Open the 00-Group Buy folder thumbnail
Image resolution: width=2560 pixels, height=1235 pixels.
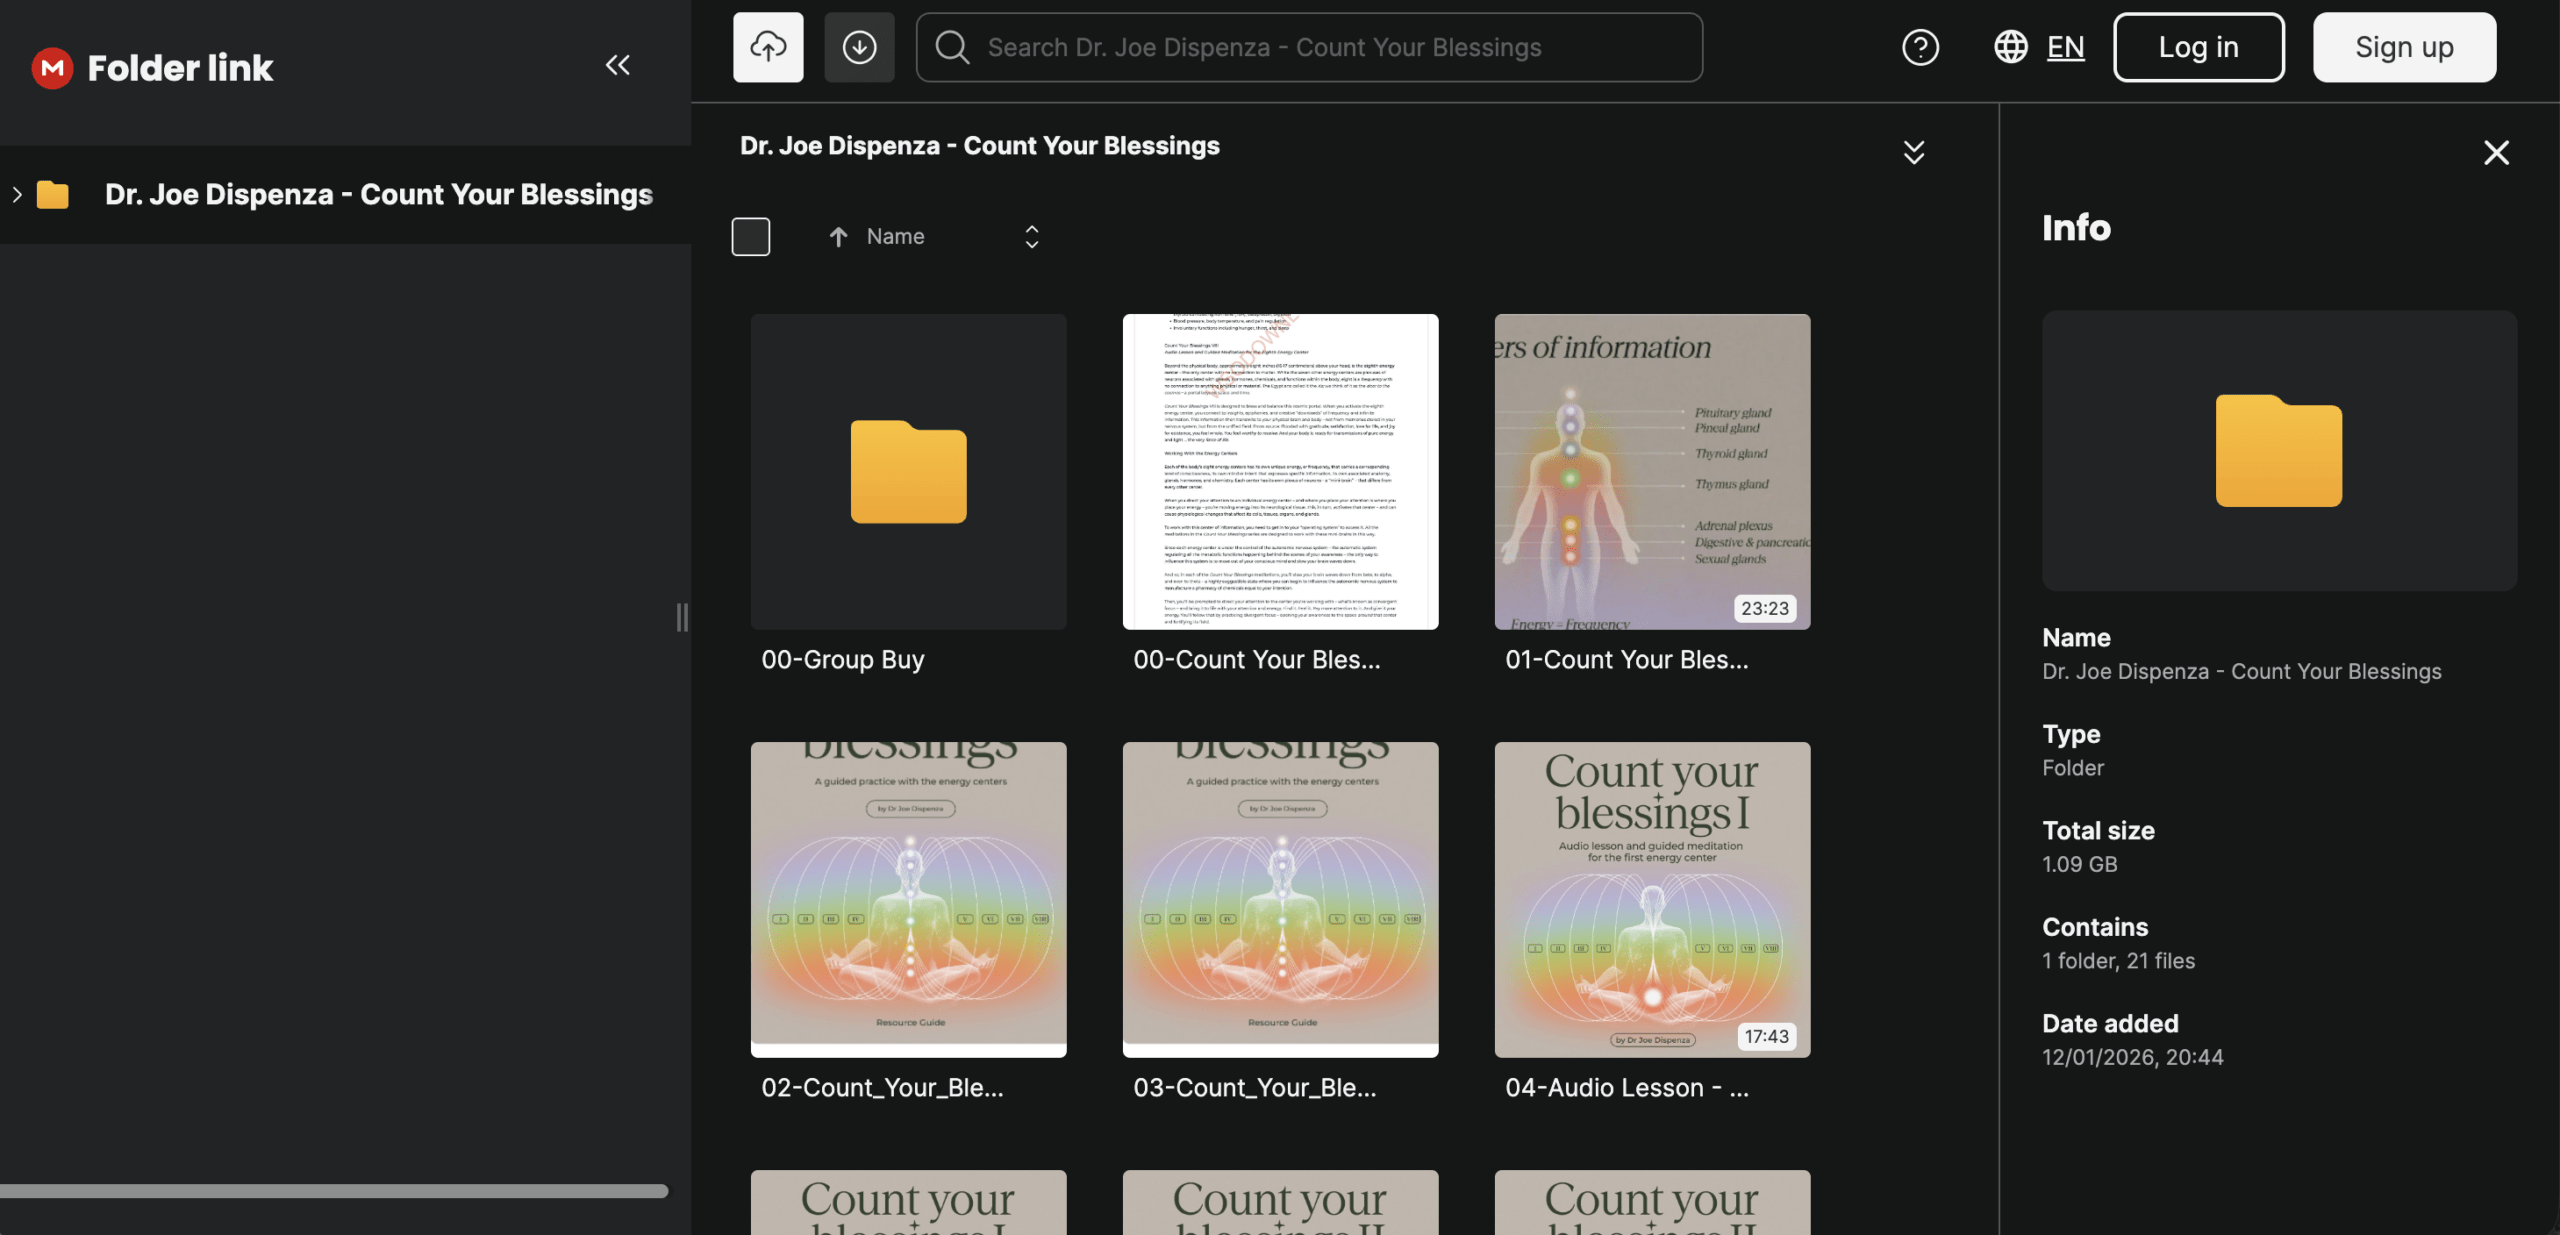coord(908,472)
